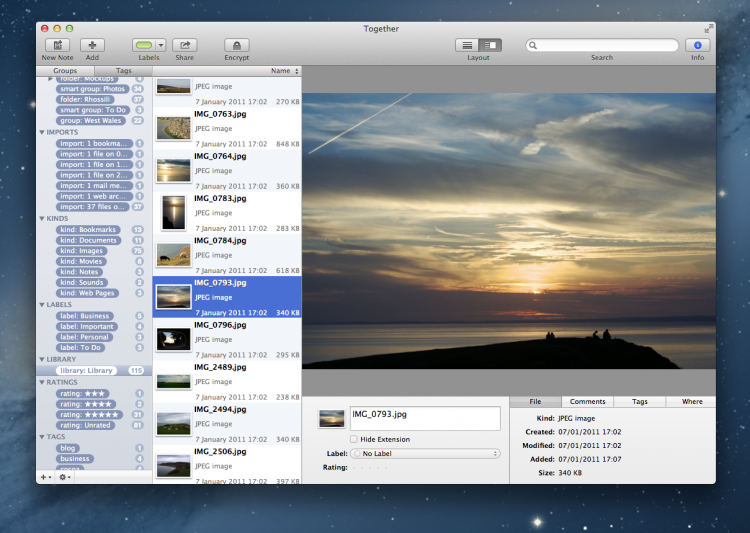Select the IMG_0796.jpg thumbnail

tap(174, 339)
